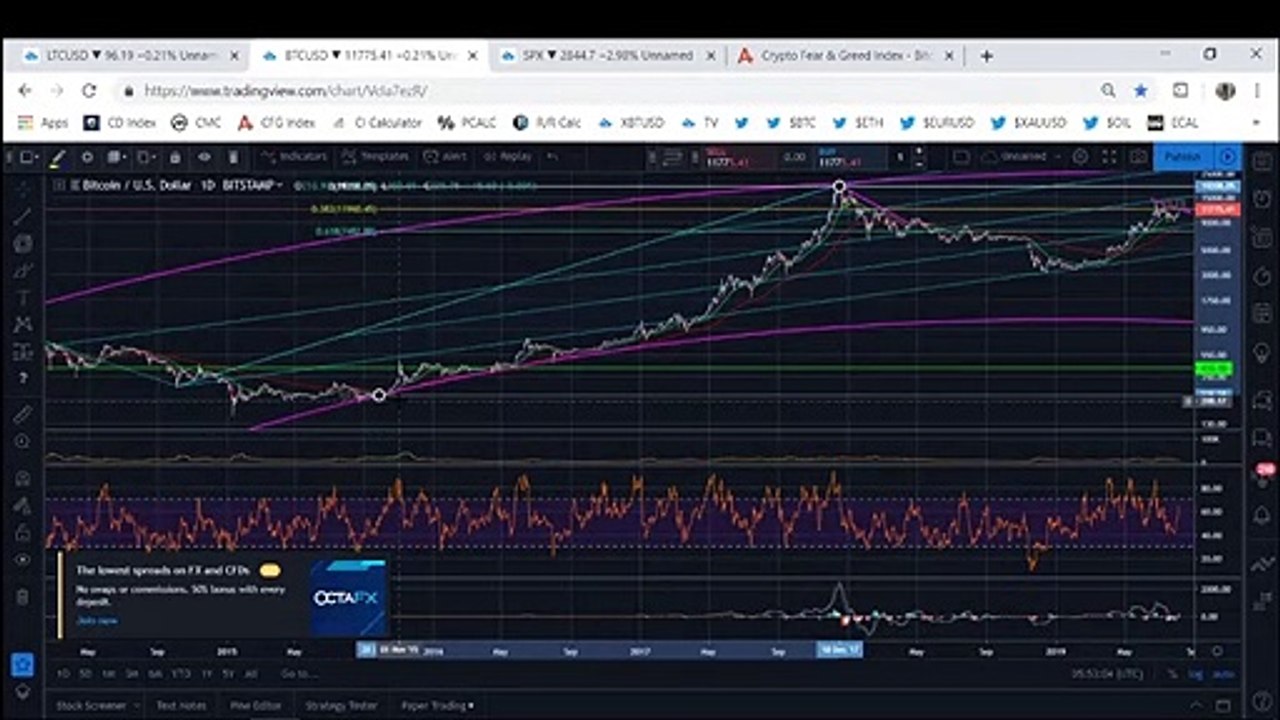The width and height of the screenshot is (1280, 720).
Task: Open the CFG Index bookmark
Action: (x=276, y=123)
